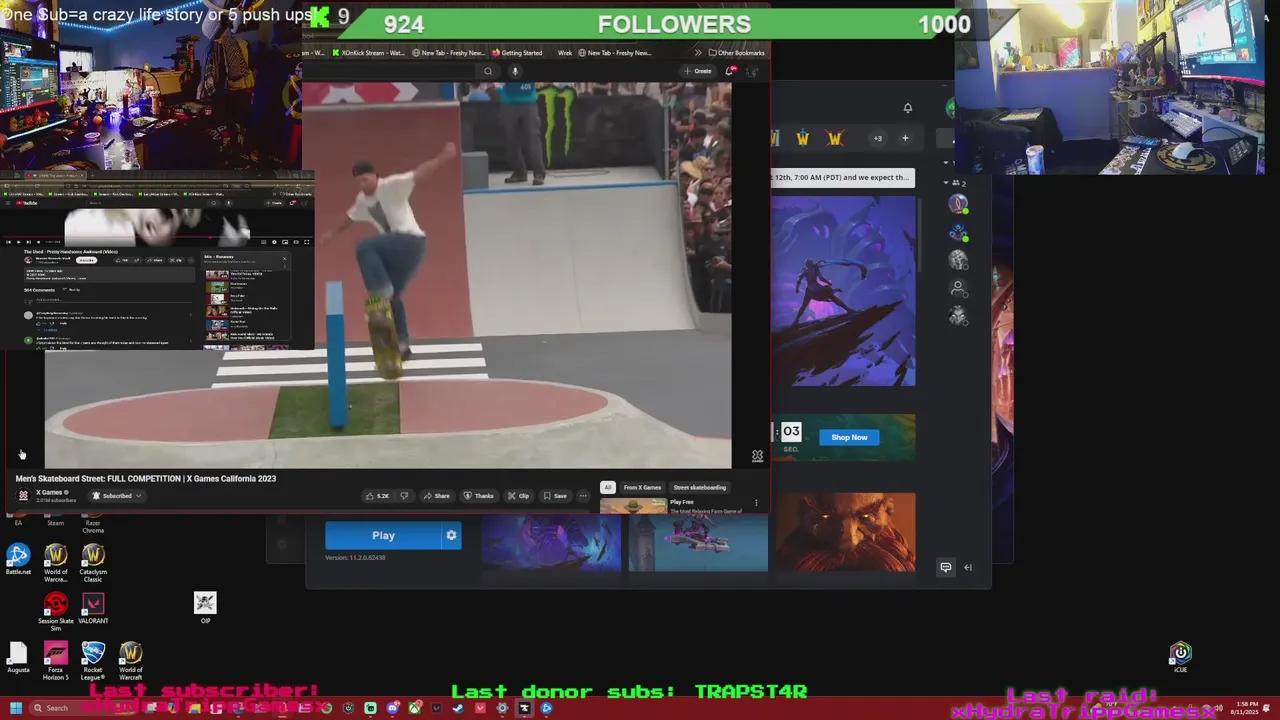Select iCUE desktop icon
Screen dimensions: 1280x720
(x=1181, y=657)
